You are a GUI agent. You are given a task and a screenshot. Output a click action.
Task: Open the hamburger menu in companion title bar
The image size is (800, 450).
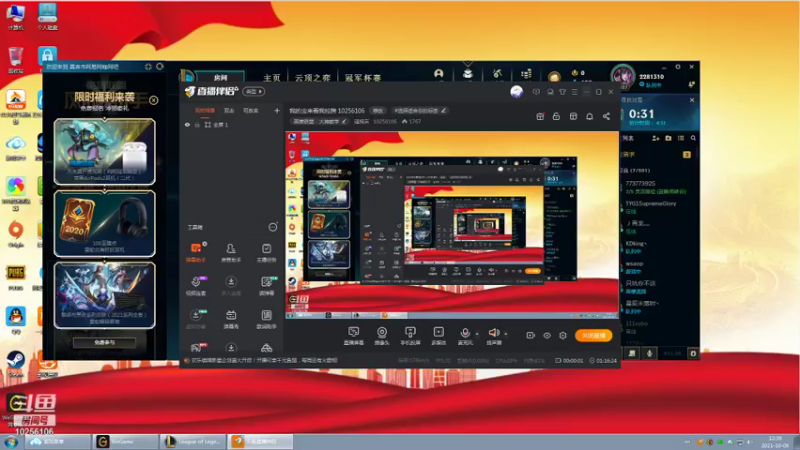point(574,92)
